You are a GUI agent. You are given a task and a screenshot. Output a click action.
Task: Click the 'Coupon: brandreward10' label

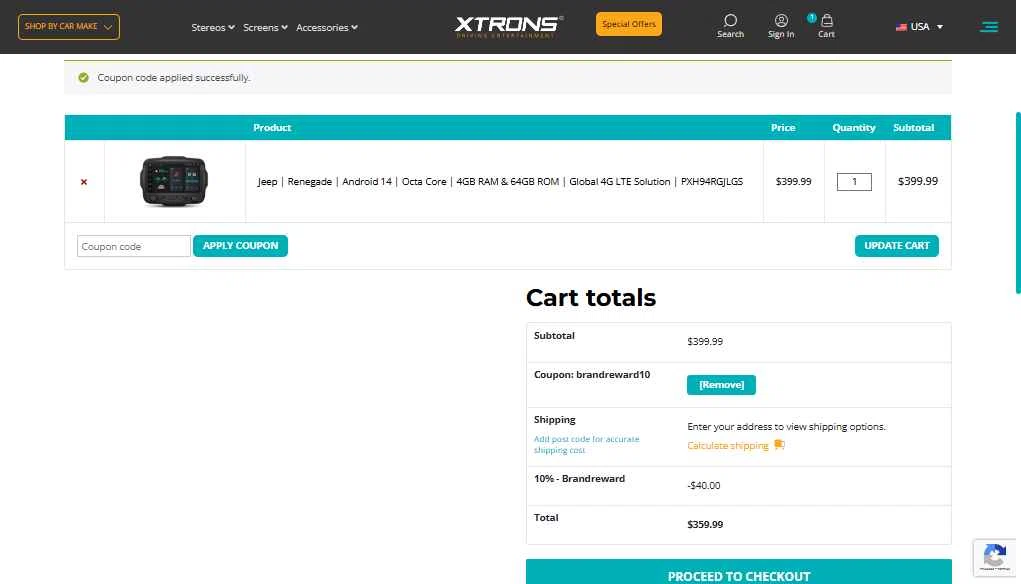coord(592,374)
